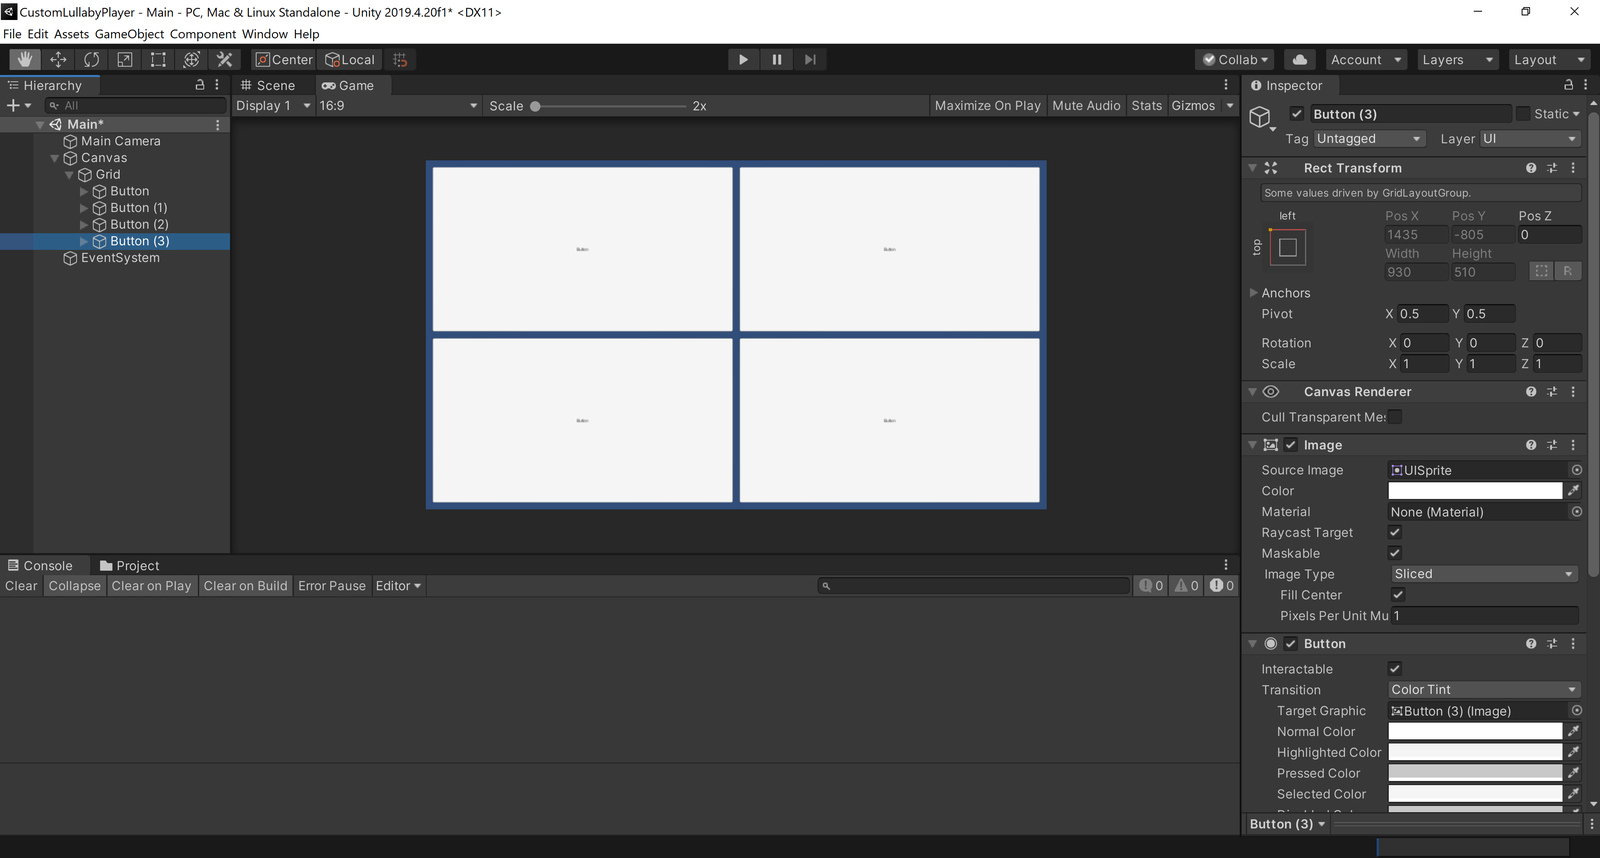The width and height of the screenshot is (1600, 858).
Task: Toggle the Static checkbox
Action: [1523, 114]
